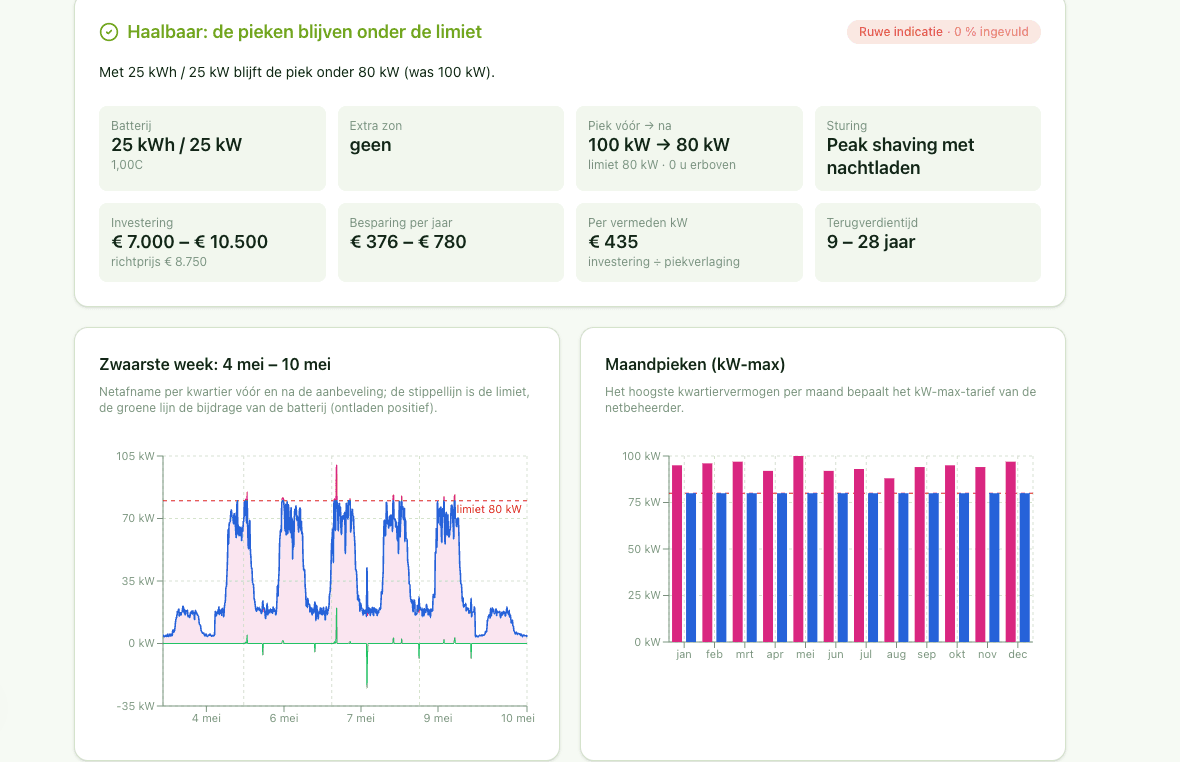Image resolution: width=1180 pixels, height=762 pixels.
Task: Click the pink 'mei' bar in Maandpieken chart
Action: pos(798,549)
